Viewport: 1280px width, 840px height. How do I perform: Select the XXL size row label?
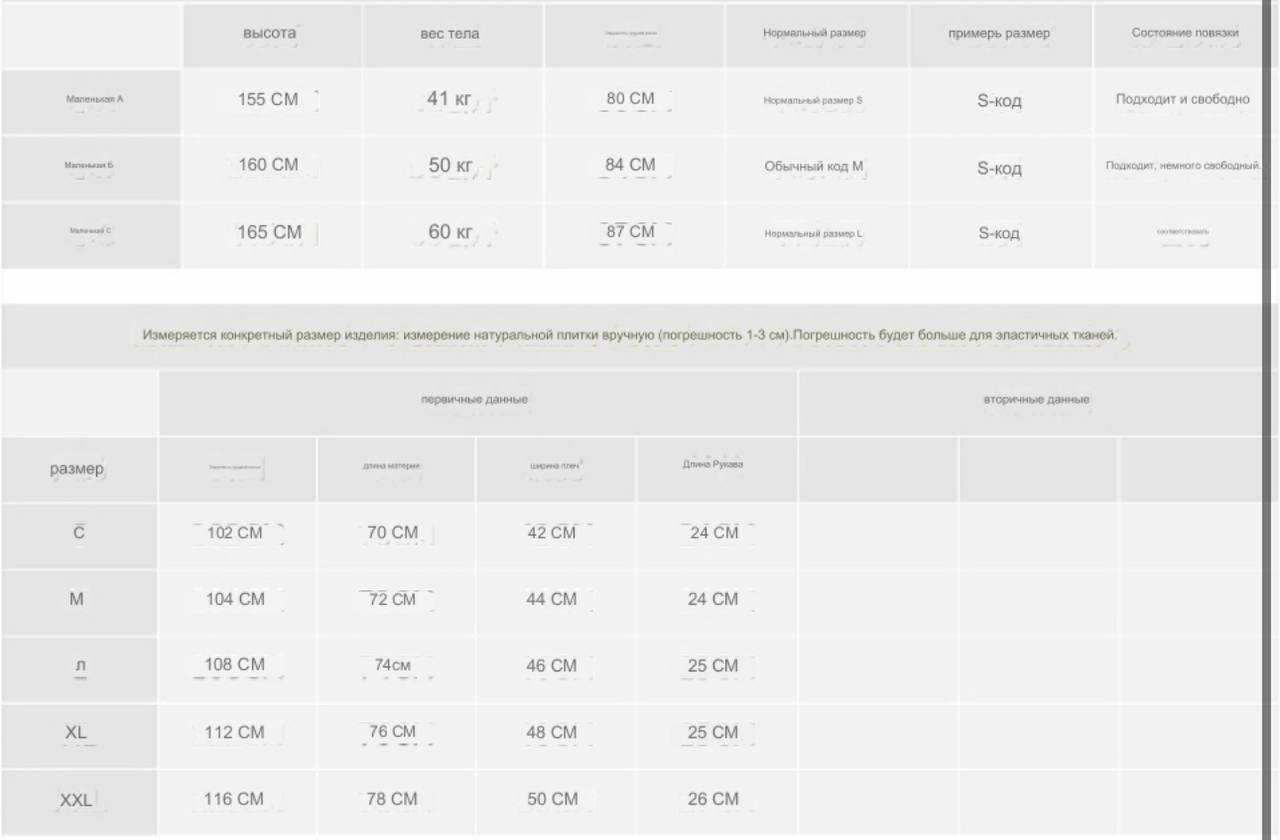[76, 800]
